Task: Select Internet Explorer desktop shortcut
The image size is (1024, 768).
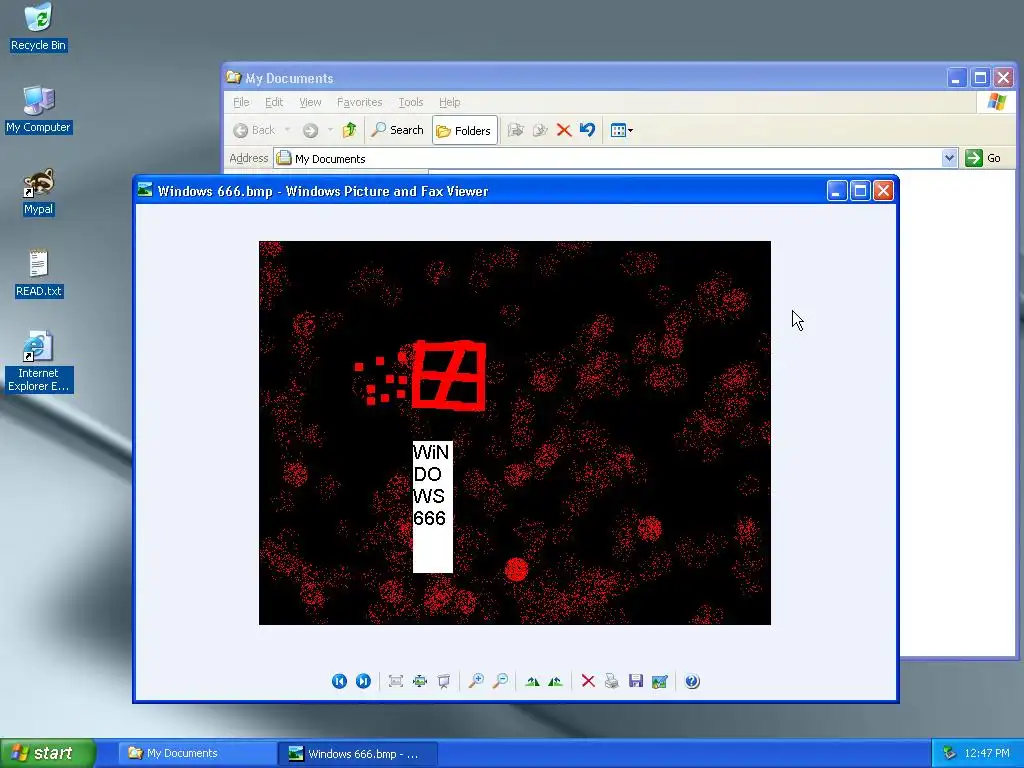Action: [38, 361]
